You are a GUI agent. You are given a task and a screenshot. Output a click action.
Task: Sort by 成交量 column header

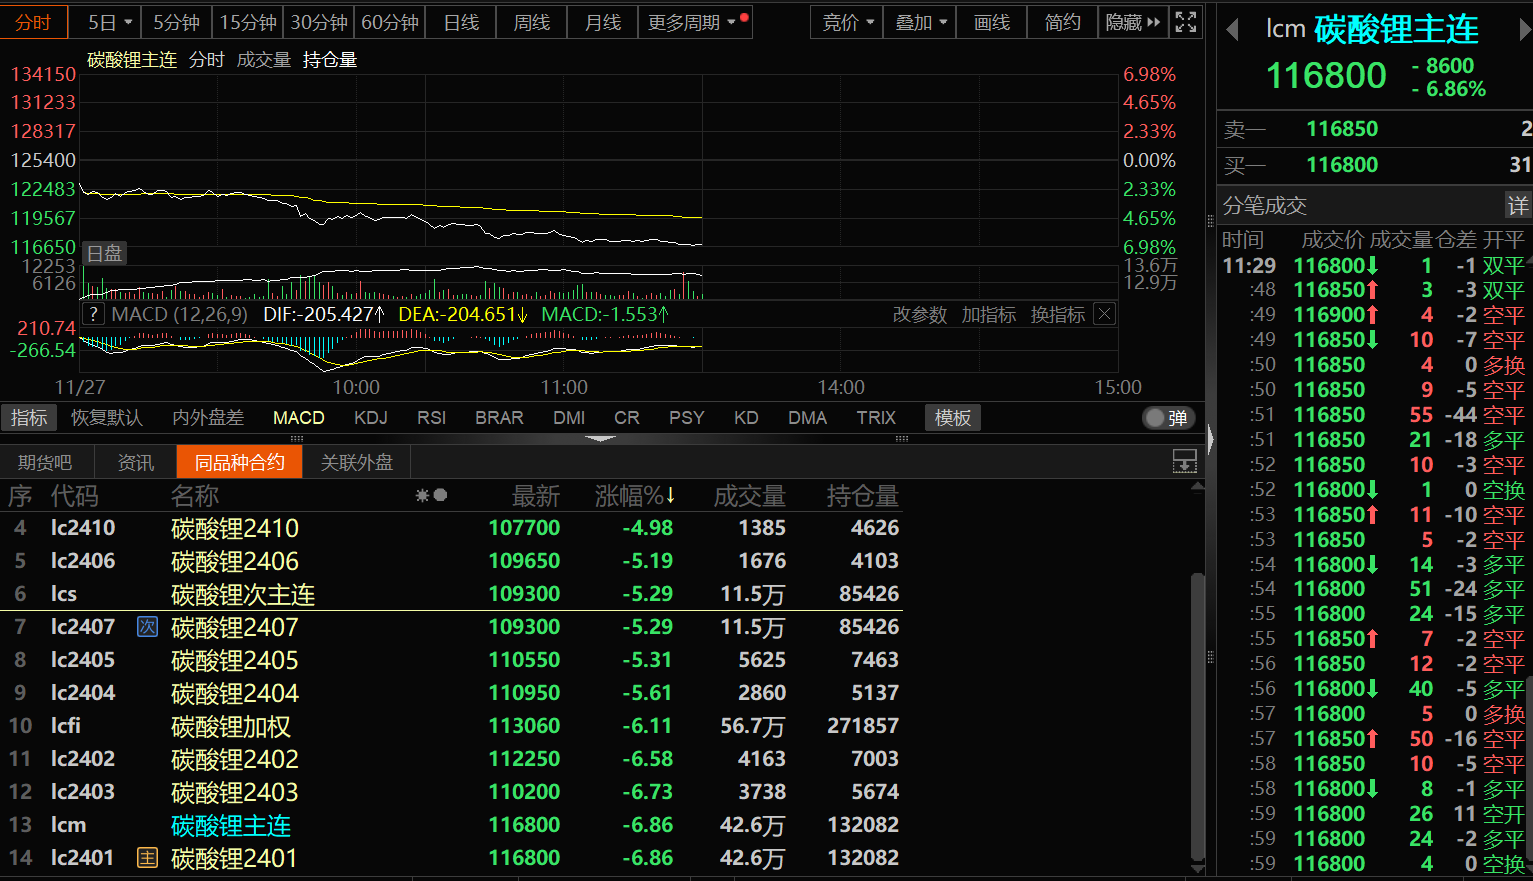tap(750, 496)
